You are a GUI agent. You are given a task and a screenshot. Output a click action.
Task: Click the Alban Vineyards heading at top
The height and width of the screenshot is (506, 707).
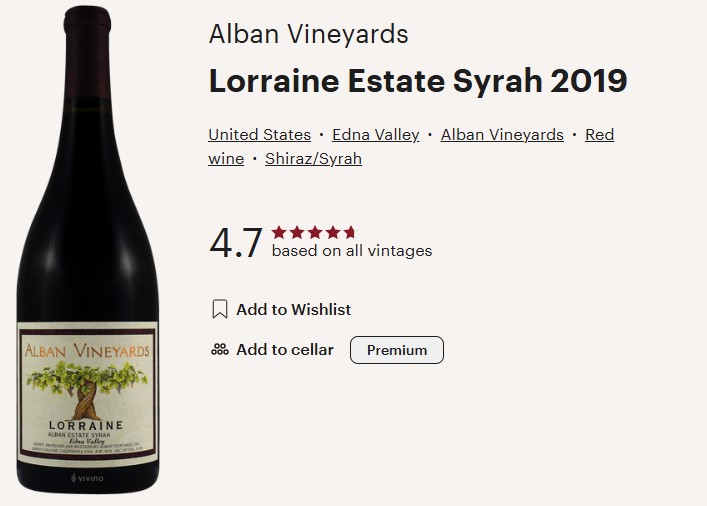308,34
